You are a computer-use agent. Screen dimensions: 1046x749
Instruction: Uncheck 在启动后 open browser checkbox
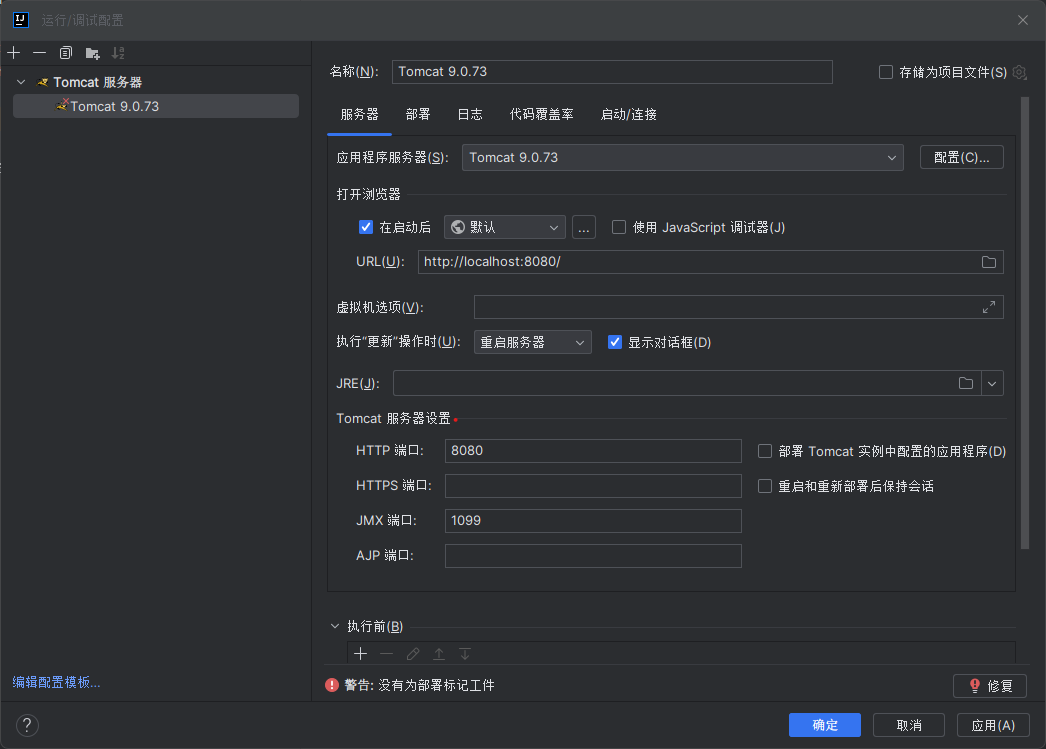(x=366, y=227)
